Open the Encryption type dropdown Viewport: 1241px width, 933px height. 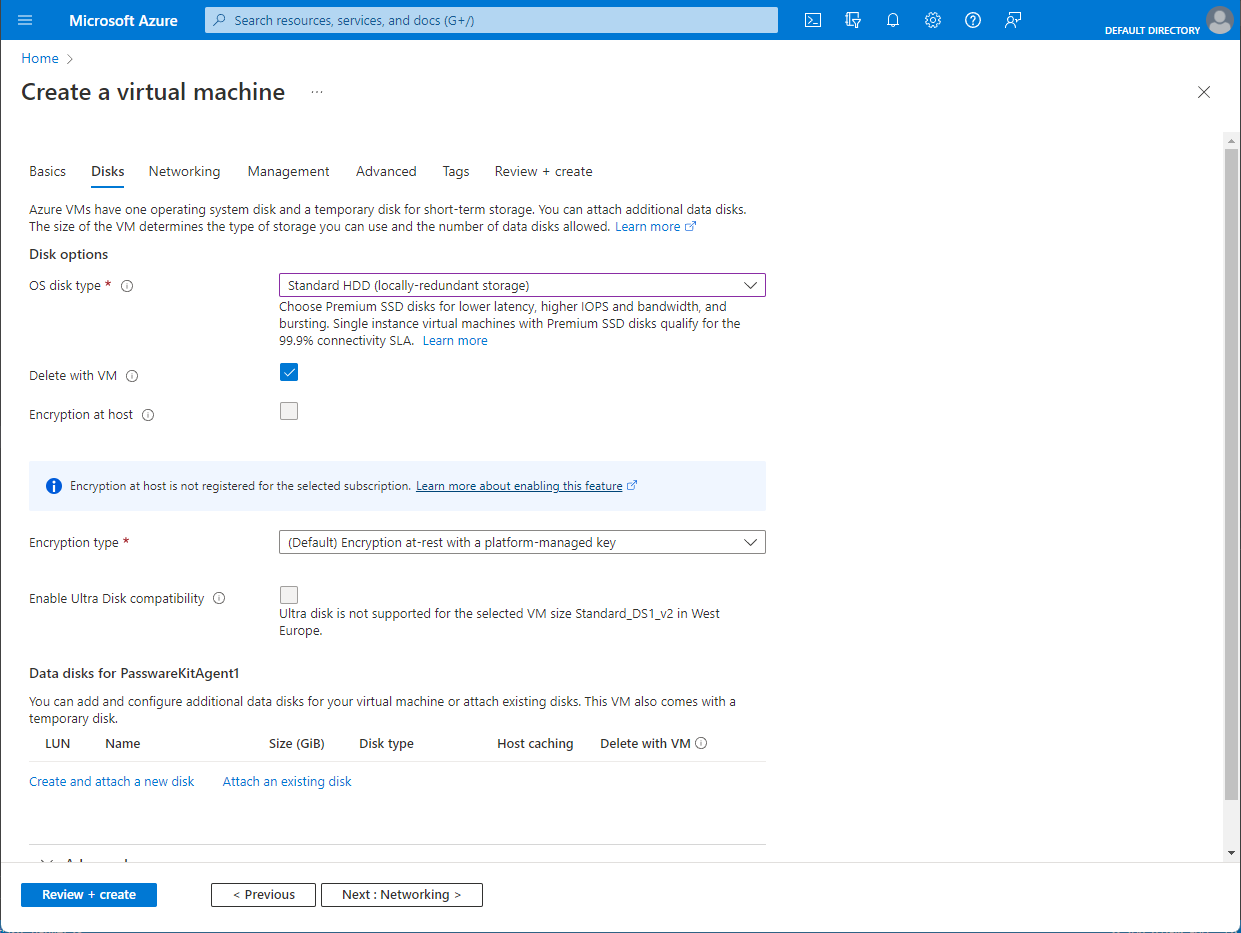(x=522, y=542)
